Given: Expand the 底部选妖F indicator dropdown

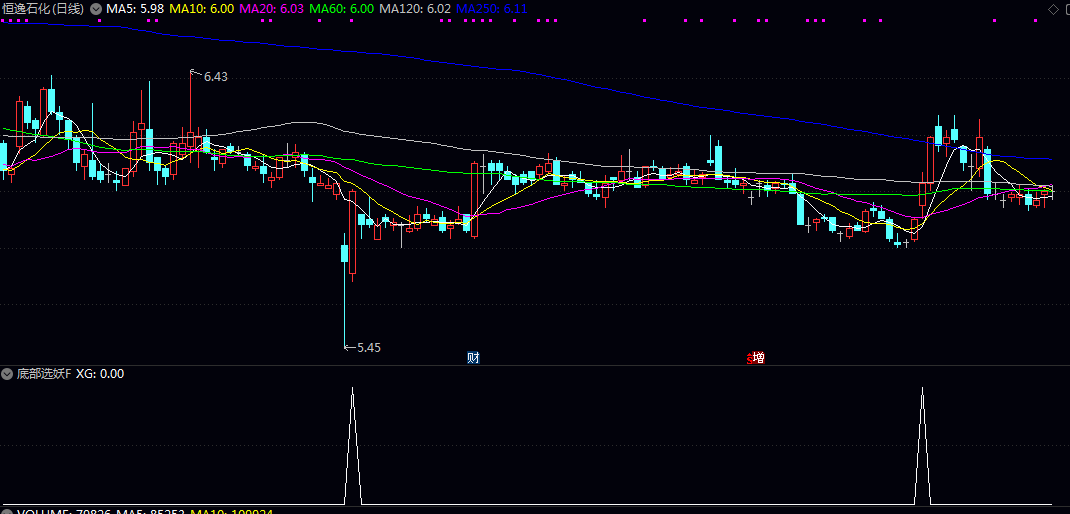Looking at the screenshot, I should pyautogui.click(x=8, y=373).
